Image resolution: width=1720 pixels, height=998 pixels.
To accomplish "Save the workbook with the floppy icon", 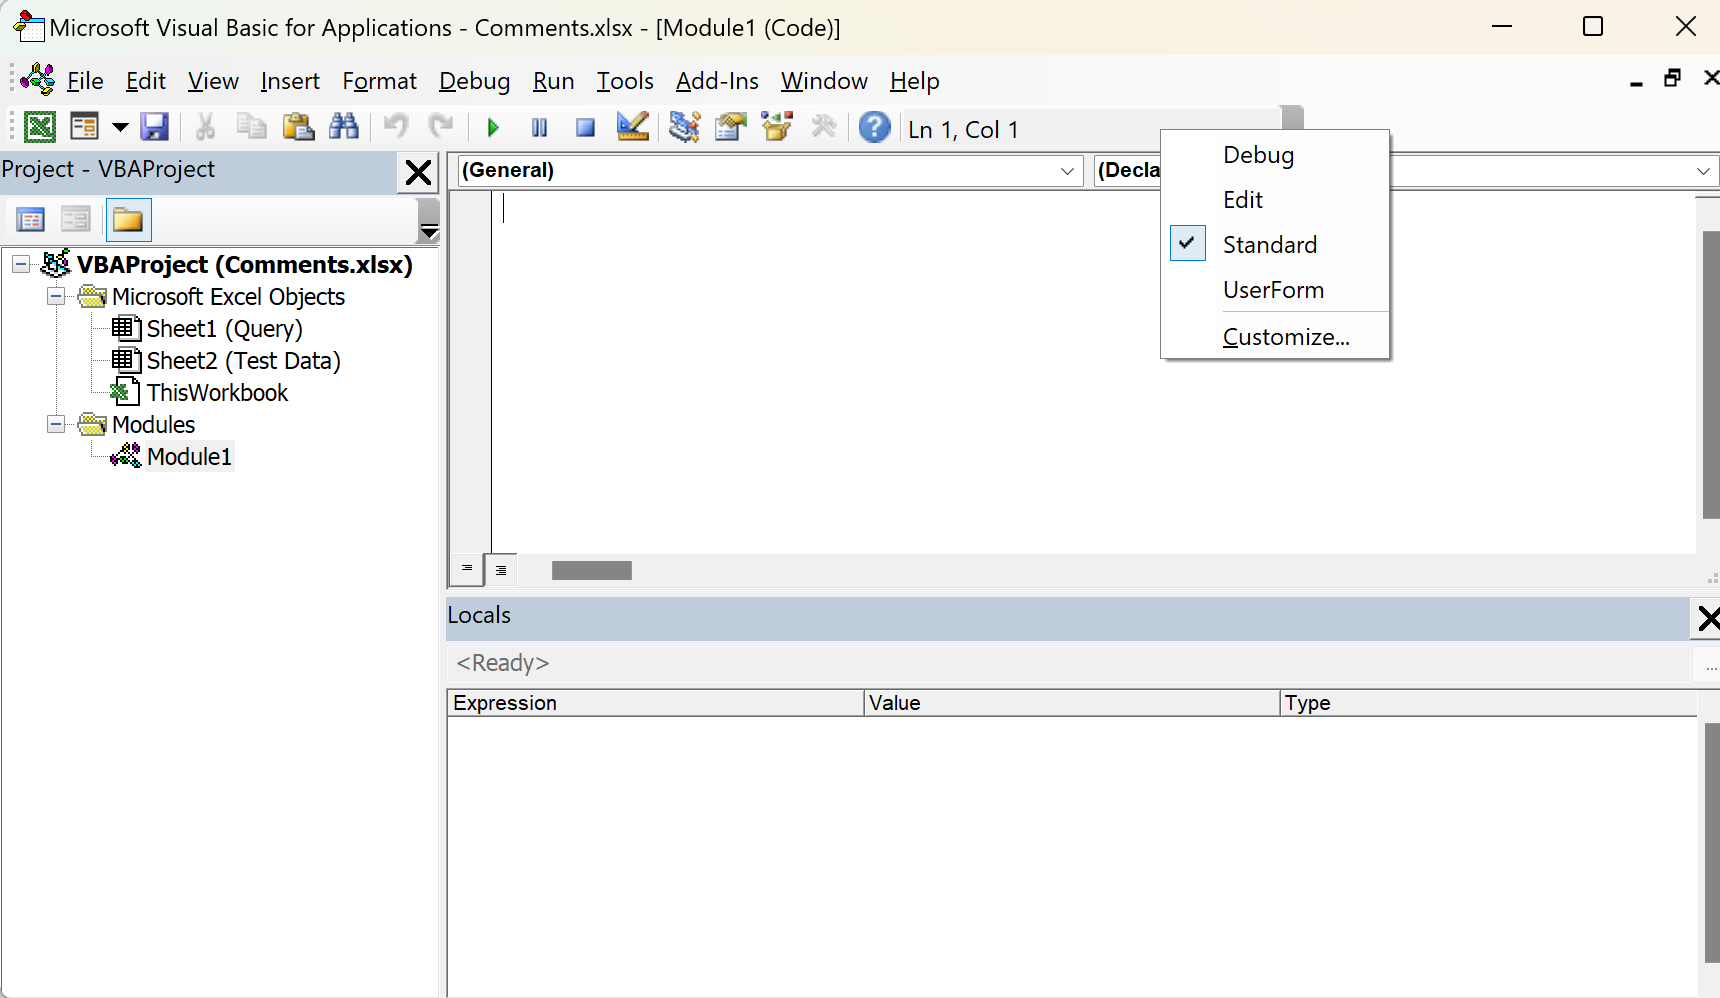I will [154, 127].
